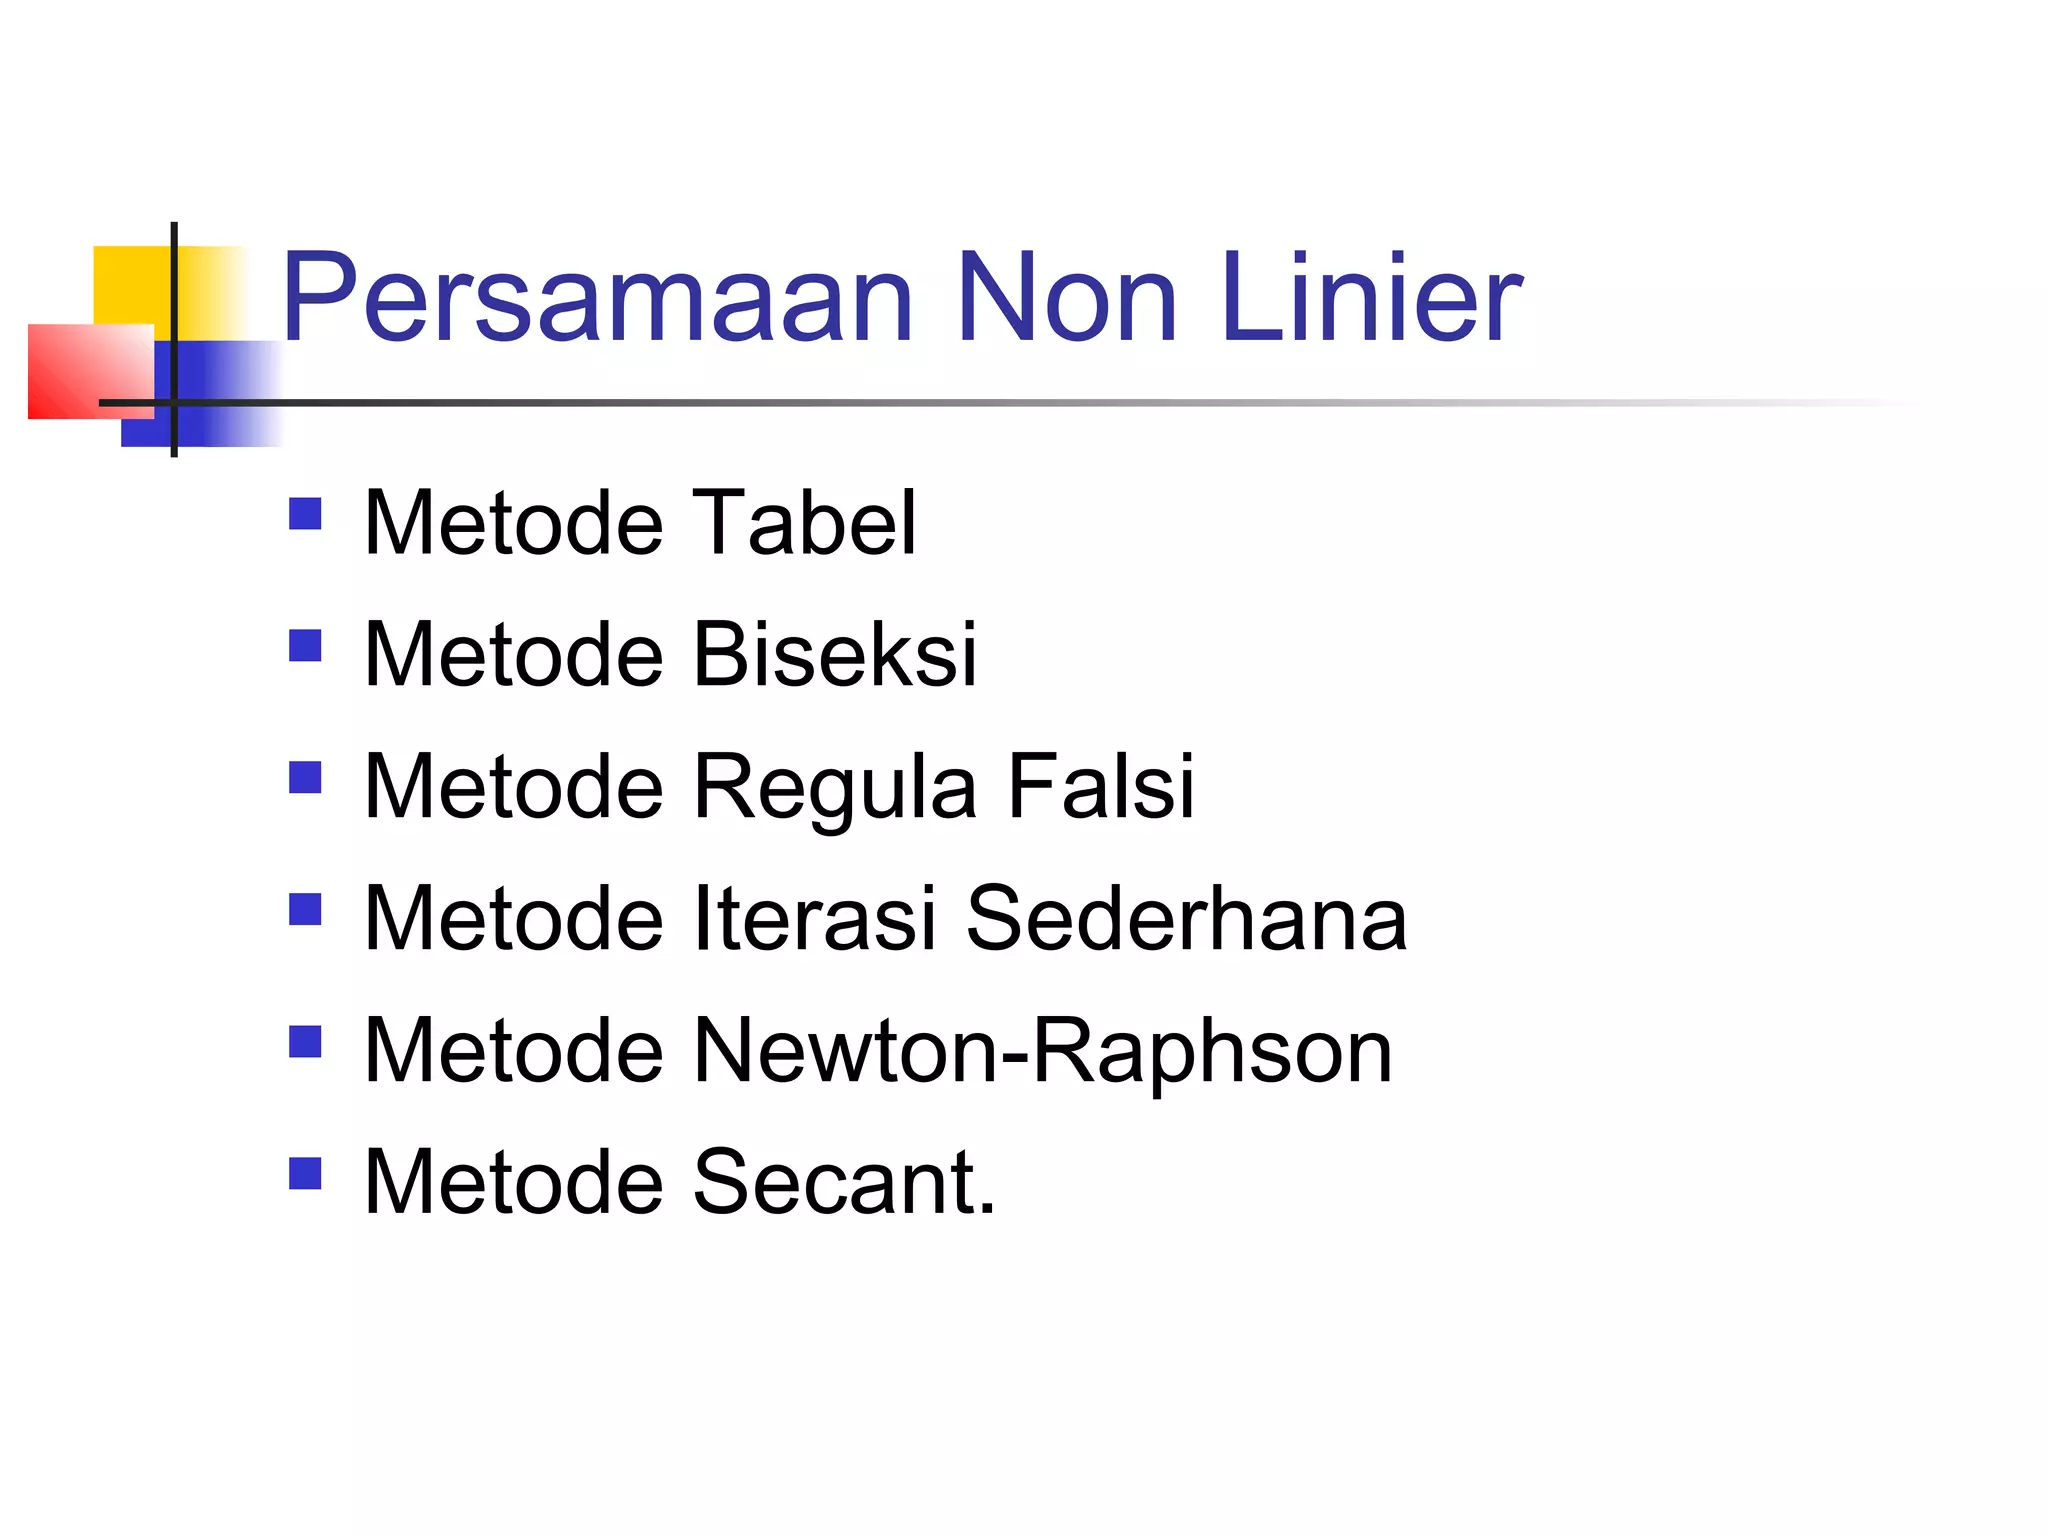Click the 'Metode Iterasi Sederhana' item

point(886,918)
